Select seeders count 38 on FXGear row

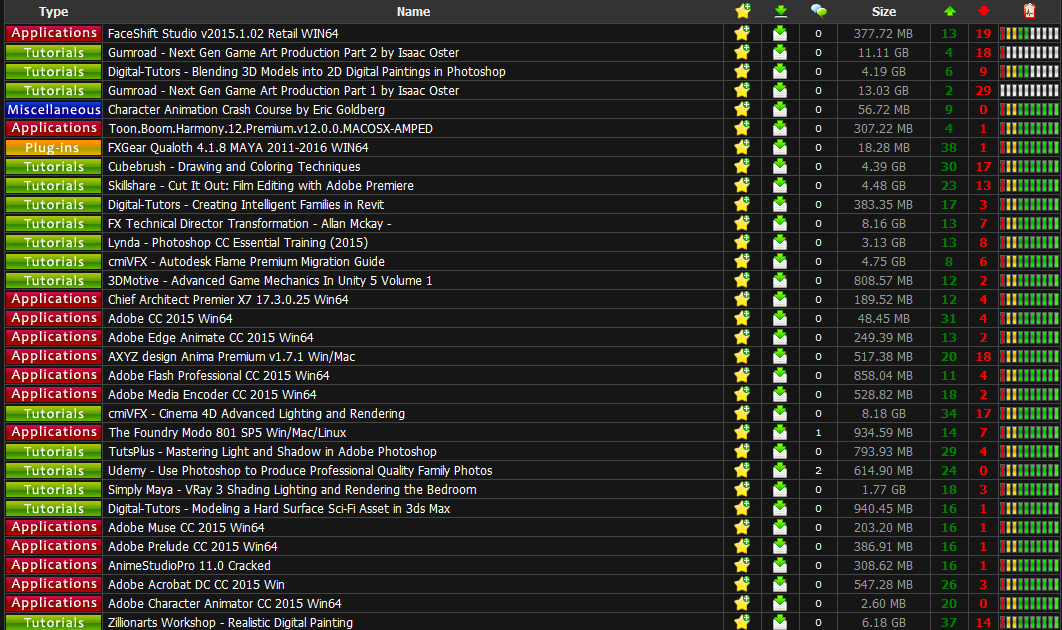point(949,147)
